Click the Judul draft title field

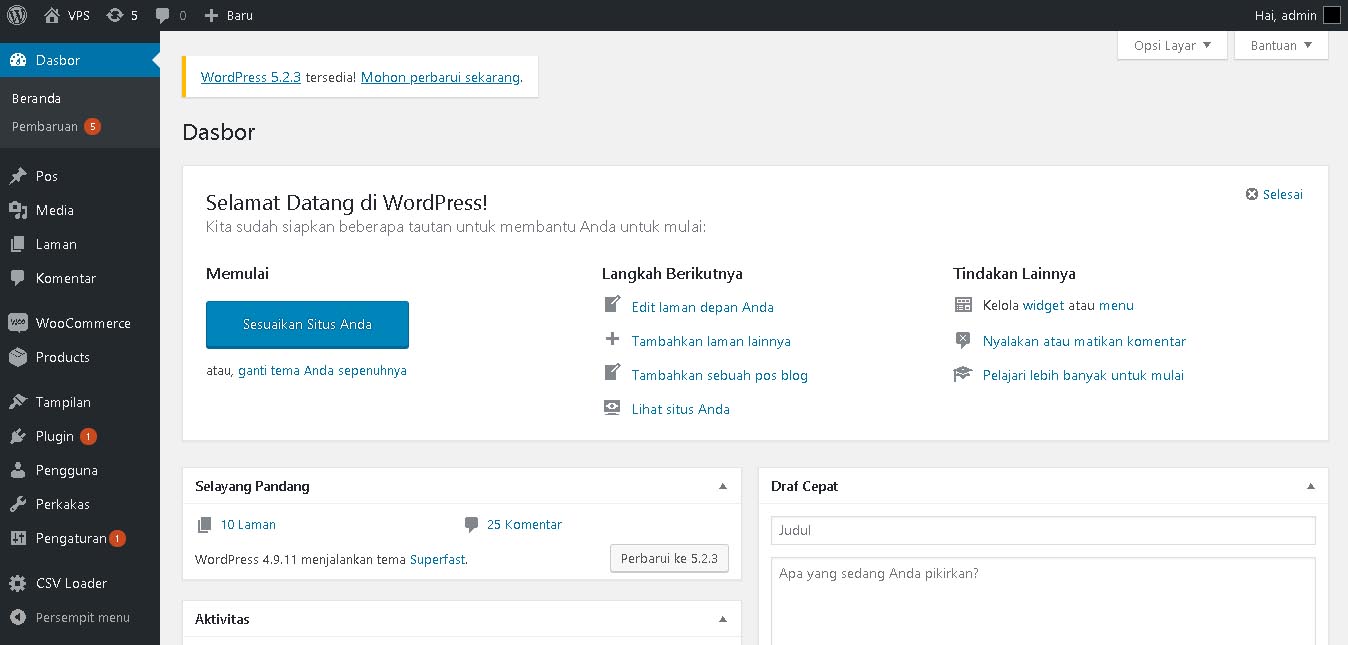(1043, 531)
